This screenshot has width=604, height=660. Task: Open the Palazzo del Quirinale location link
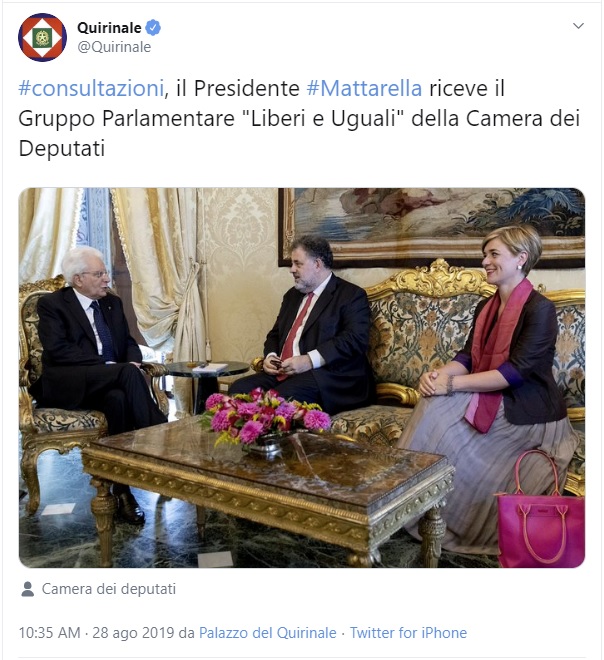click(x=268, y=633)
